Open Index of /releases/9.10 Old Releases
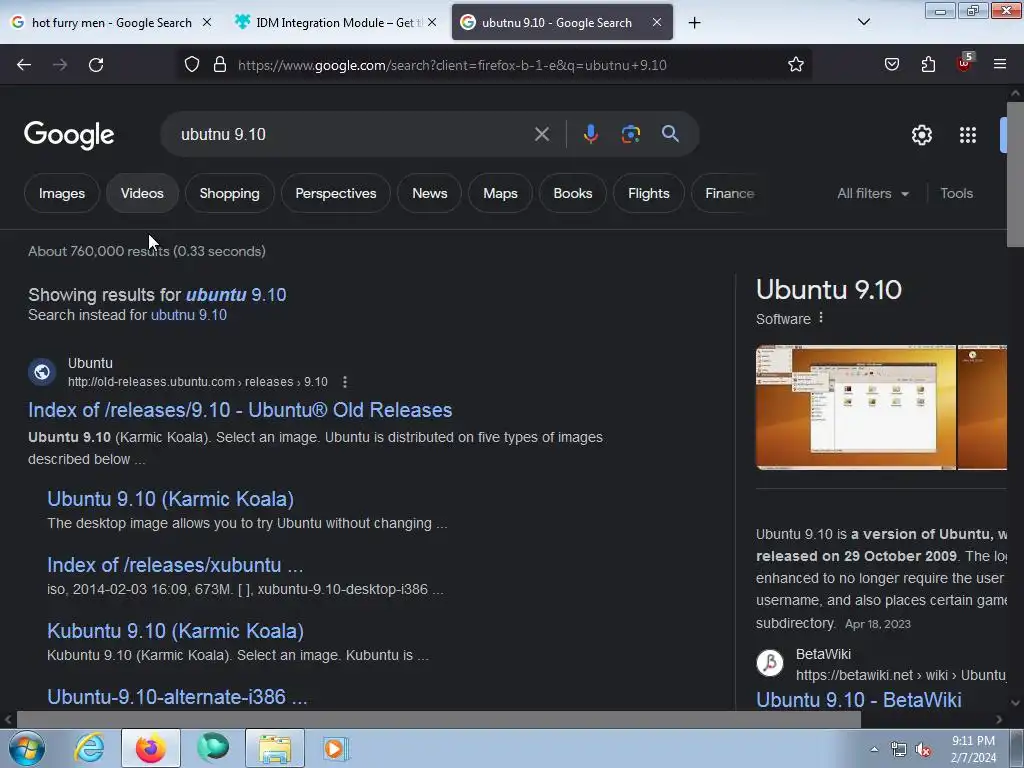Viewport: 1024px width, 768px height. tap(240, 409)
